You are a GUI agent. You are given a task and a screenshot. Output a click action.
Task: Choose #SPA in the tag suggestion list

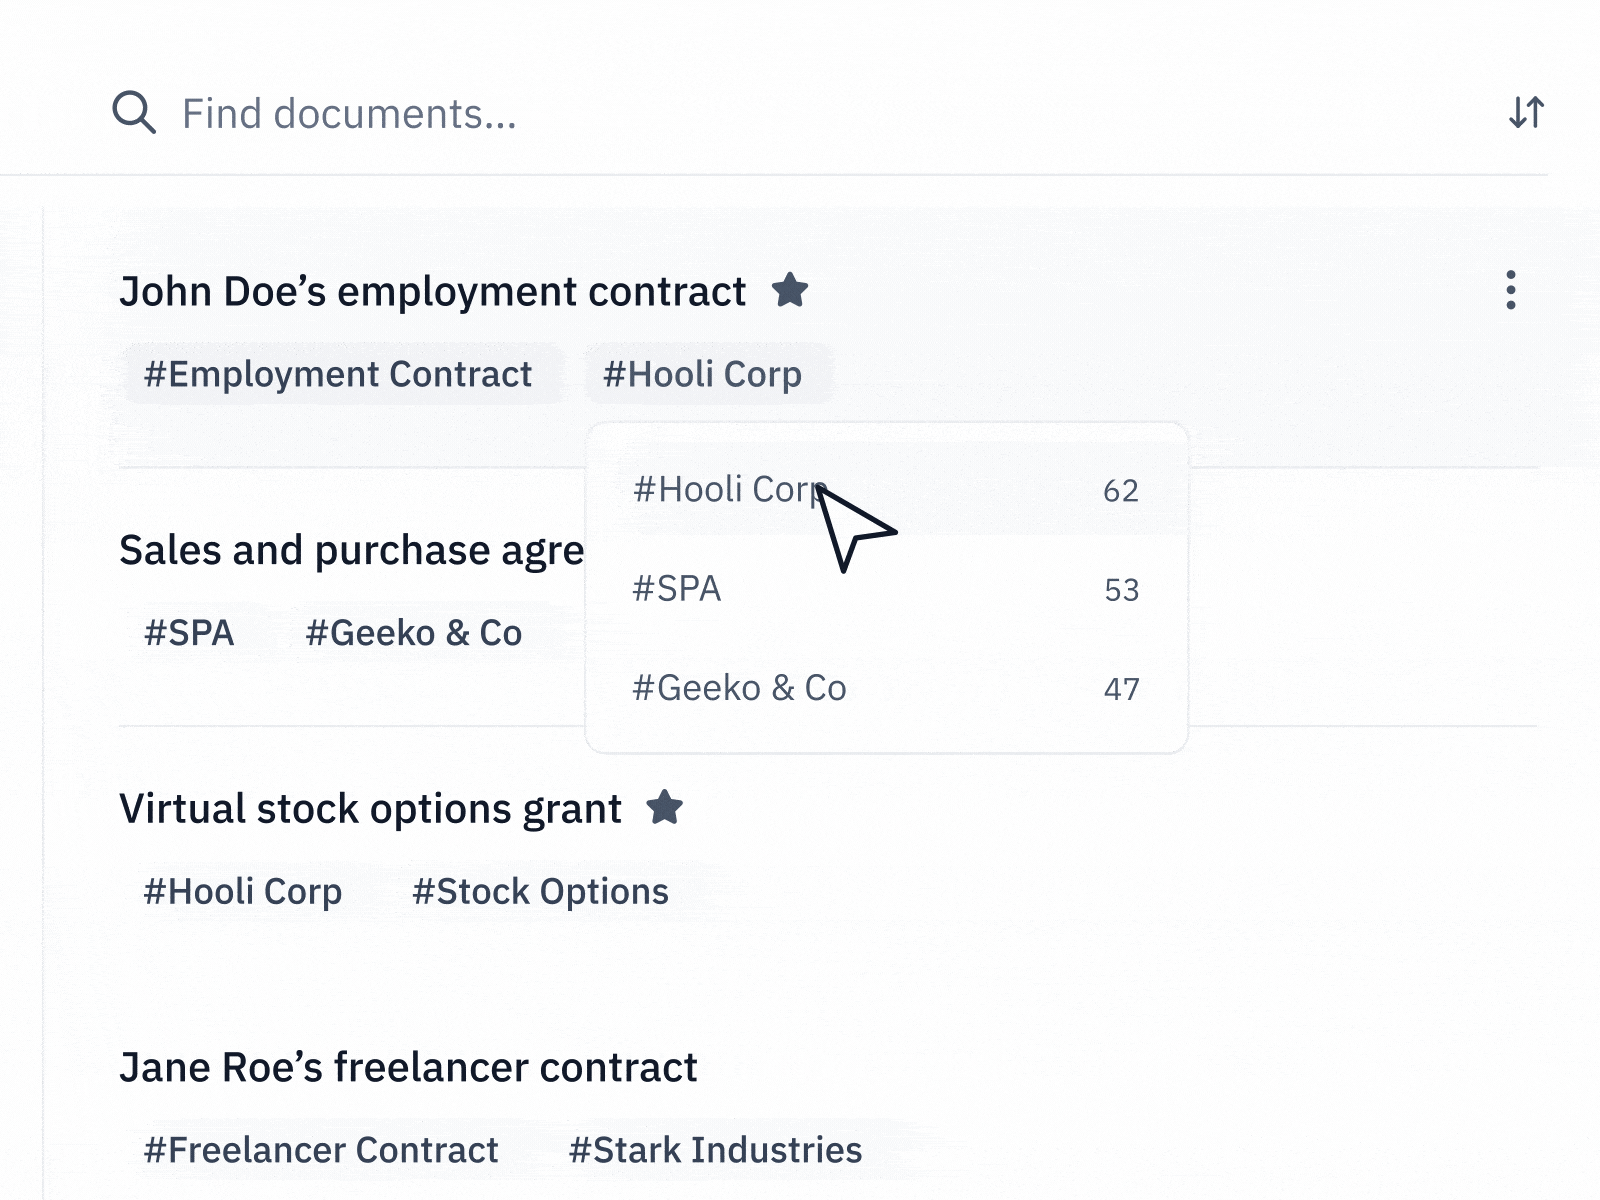click(x=677, y=589)
